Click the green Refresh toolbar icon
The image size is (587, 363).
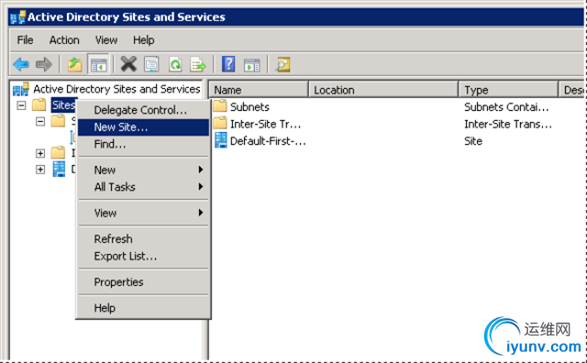[175, 64]
